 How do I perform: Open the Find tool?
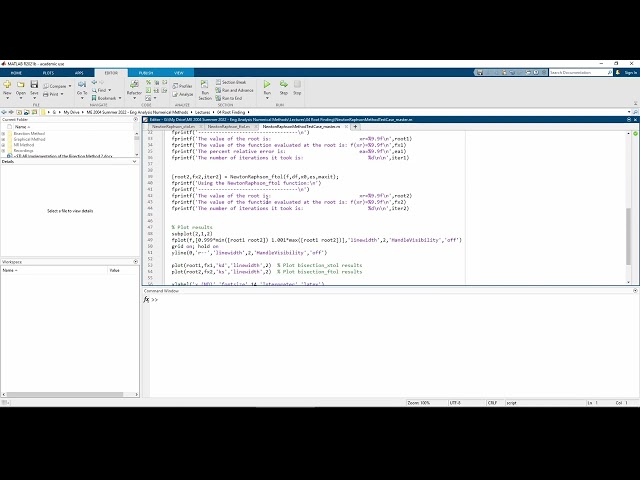pyautogui.click(x=101, y=90)
